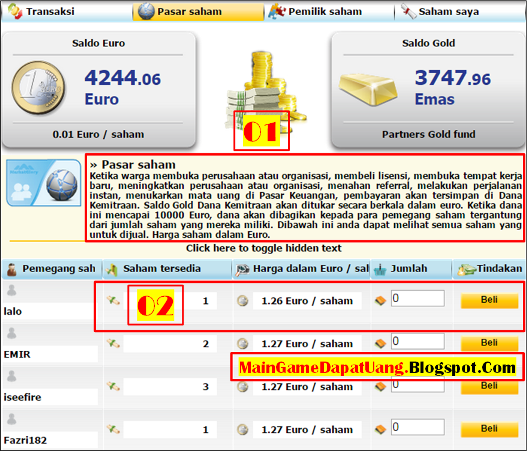Image resolution: width=527 pixels, height=452 pixels.
Task: Click EMIR's available shares value 2
Action: (x=206, y=343)
